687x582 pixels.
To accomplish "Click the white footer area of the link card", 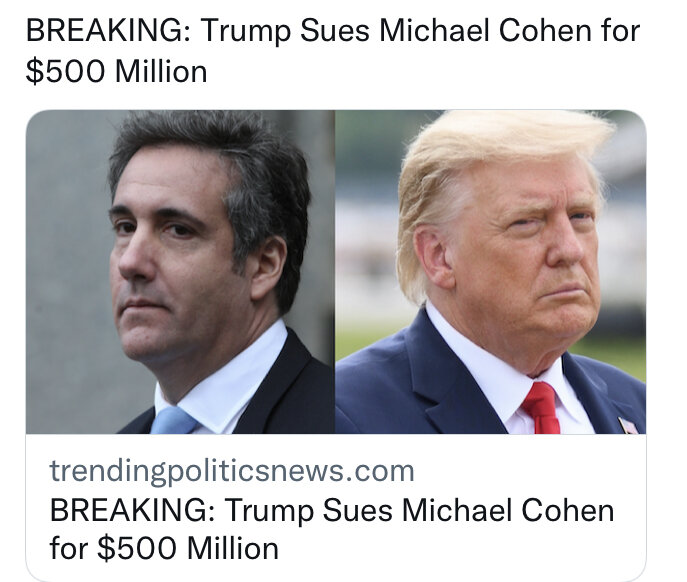I will (x=336, y=508).
